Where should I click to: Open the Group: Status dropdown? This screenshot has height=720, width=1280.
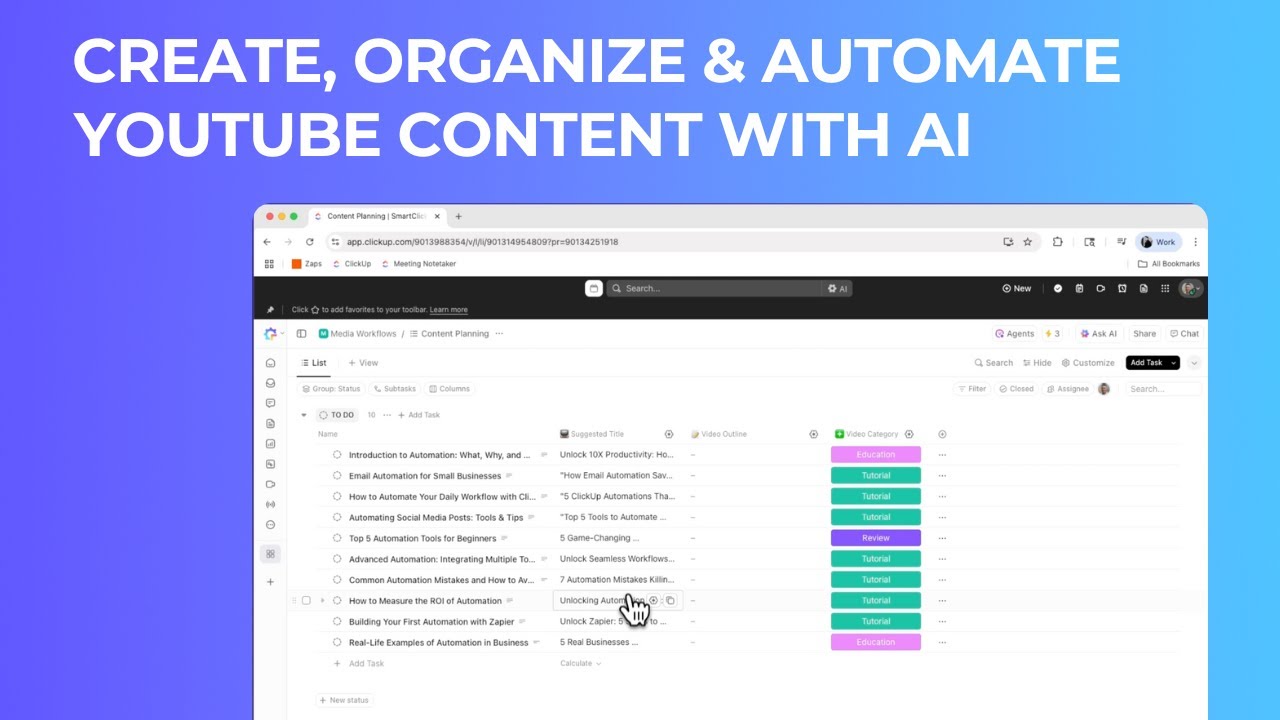[x=331, y=389]
